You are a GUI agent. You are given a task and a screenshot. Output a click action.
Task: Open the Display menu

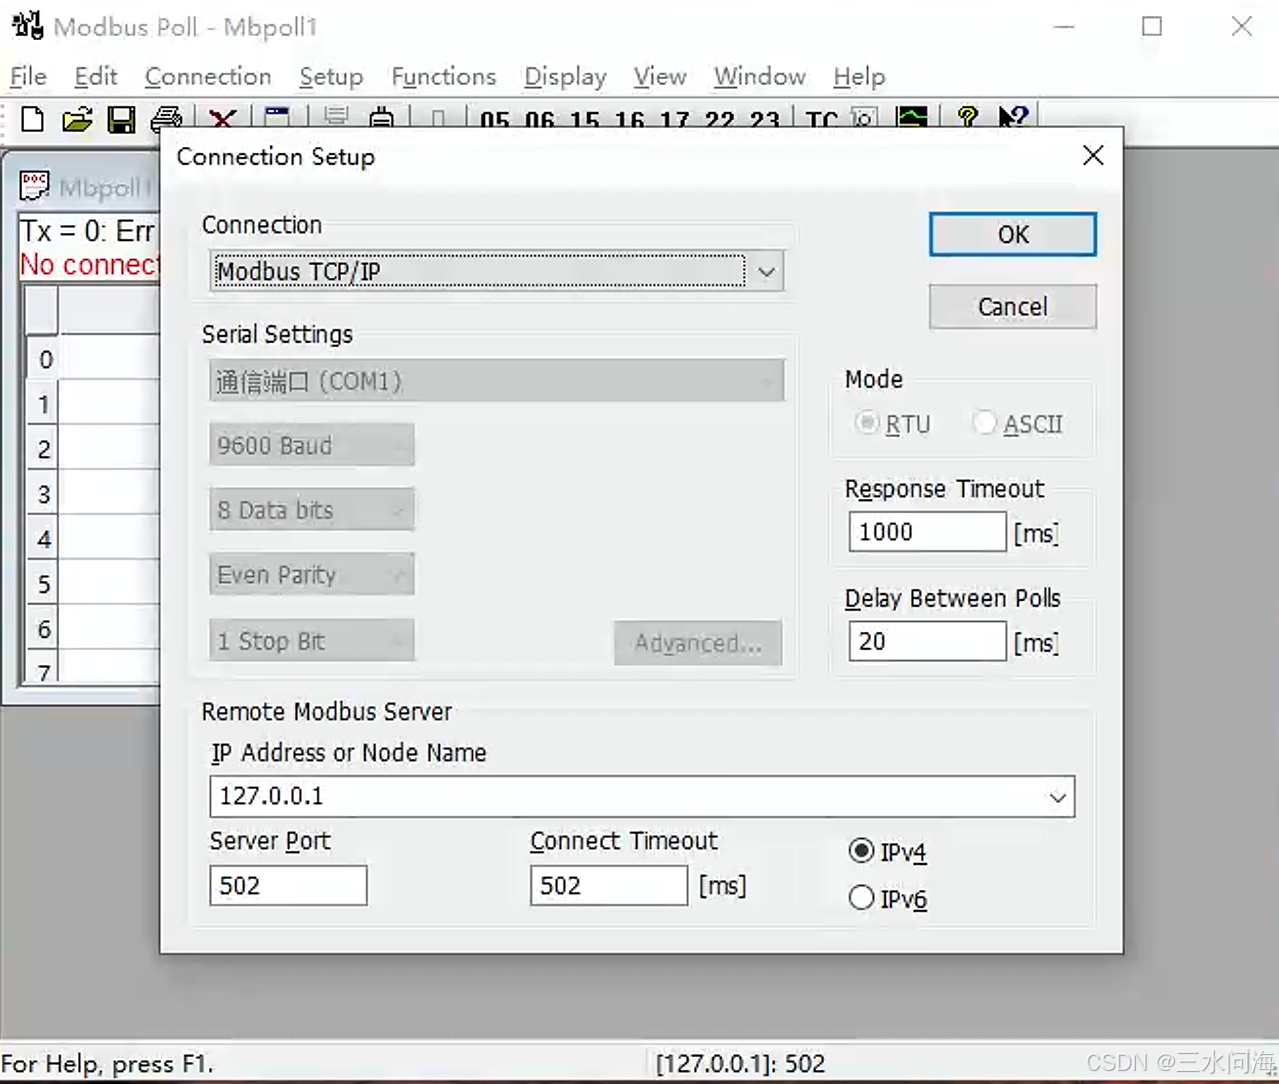pyautogui.click(x=565, y=77)
